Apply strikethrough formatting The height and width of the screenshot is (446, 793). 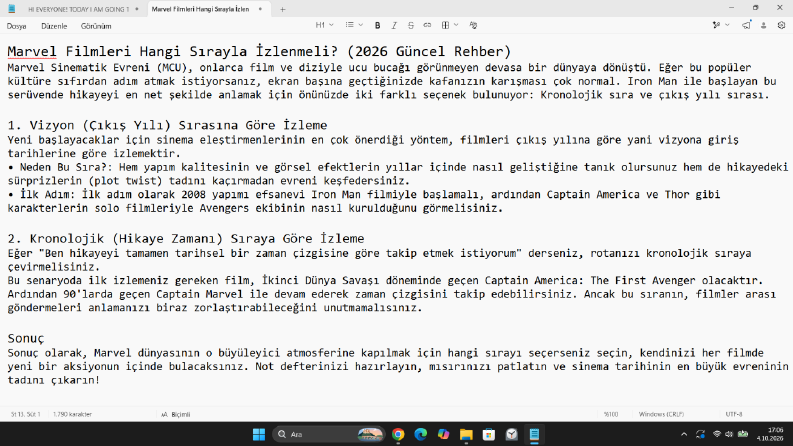pyautogui.click(x=411, y=25)
